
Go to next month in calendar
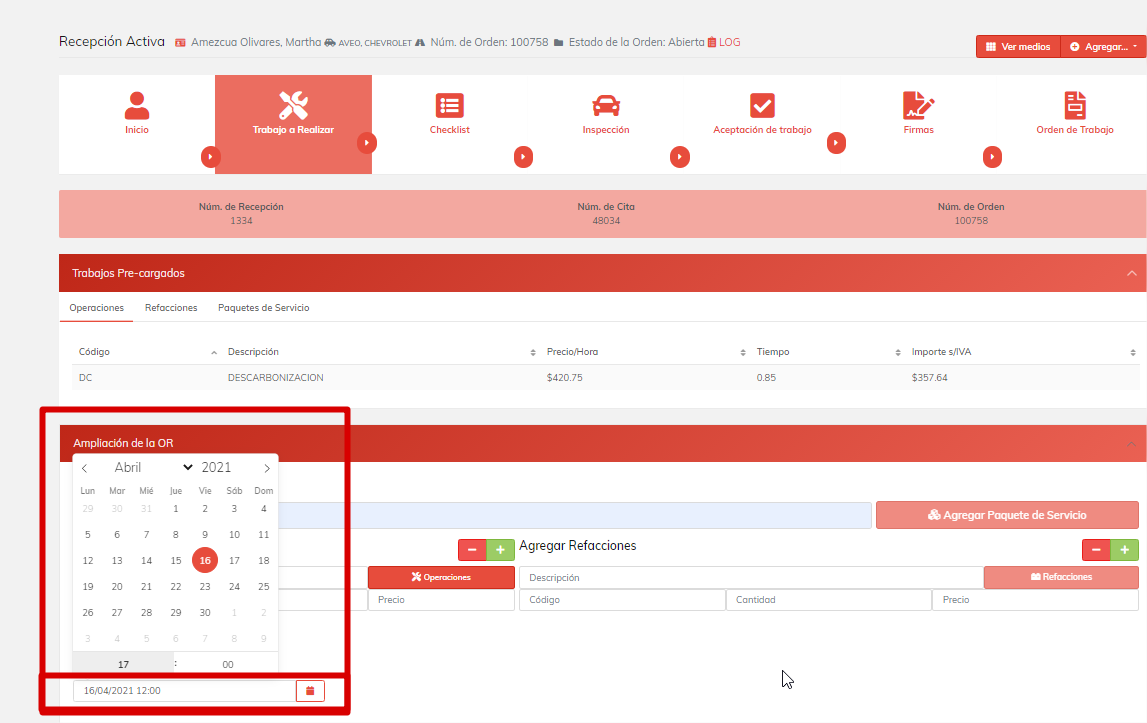pos(266,468)
